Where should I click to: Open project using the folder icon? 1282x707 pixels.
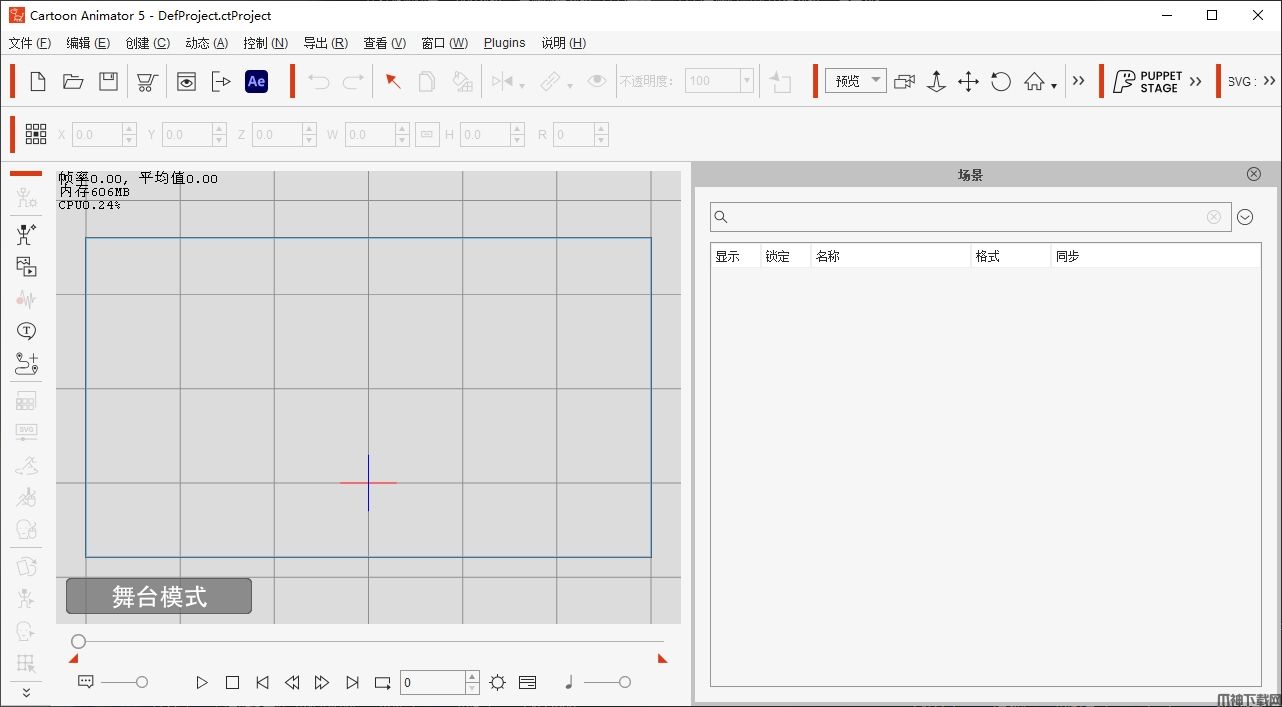coord(73,82)
